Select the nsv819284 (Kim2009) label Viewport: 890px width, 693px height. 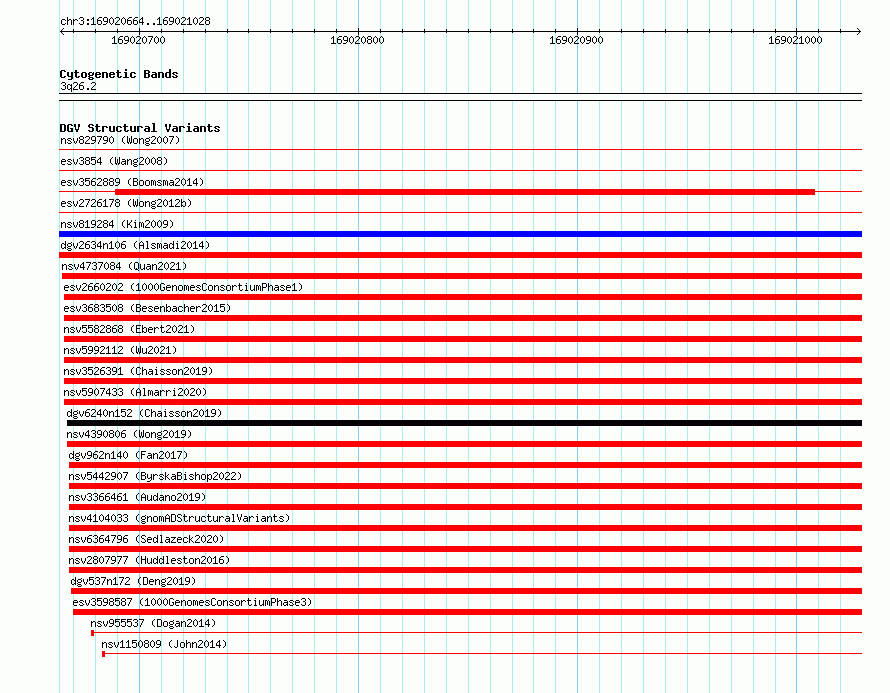117,224
